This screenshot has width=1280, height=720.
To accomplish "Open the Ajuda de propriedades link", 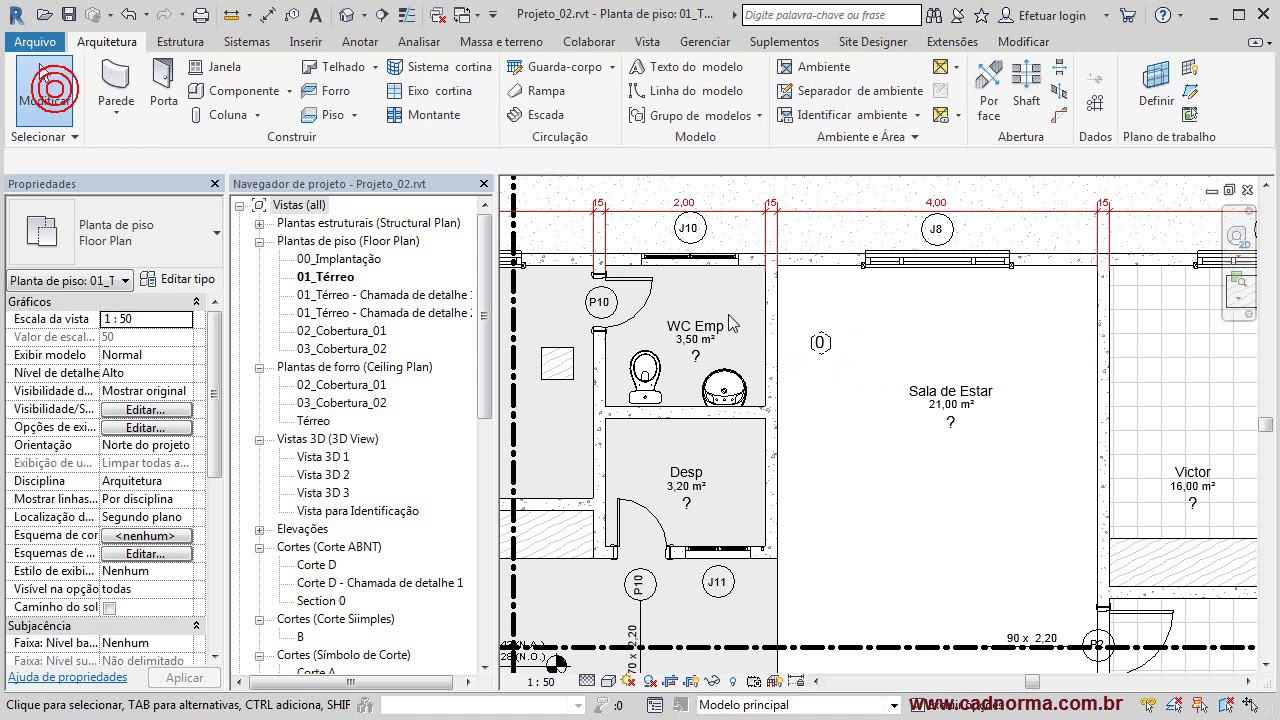I will [68, 677].
